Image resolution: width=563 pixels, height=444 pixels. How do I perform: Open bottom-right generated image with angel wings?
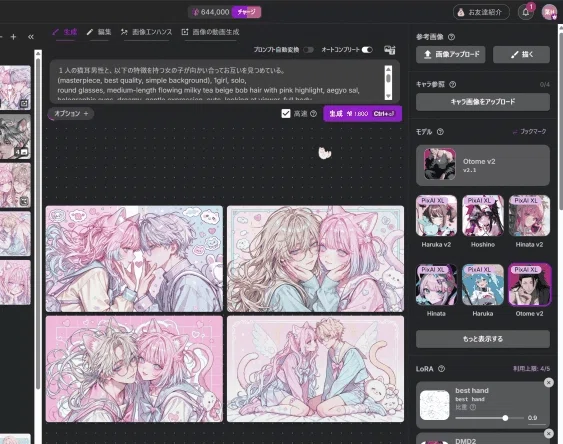click(315, 369)
